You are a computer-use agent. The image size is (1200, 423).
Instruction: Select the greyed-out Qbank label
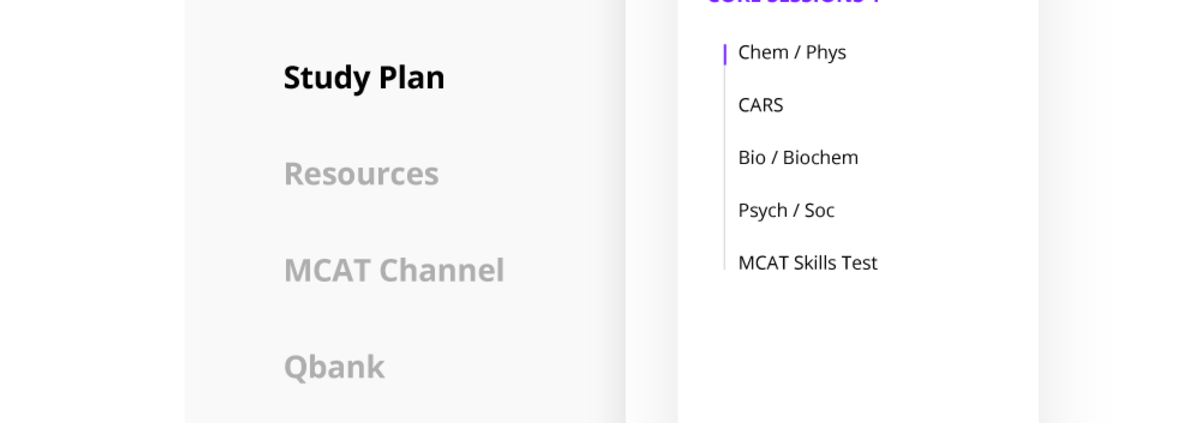tap(334, 367)
